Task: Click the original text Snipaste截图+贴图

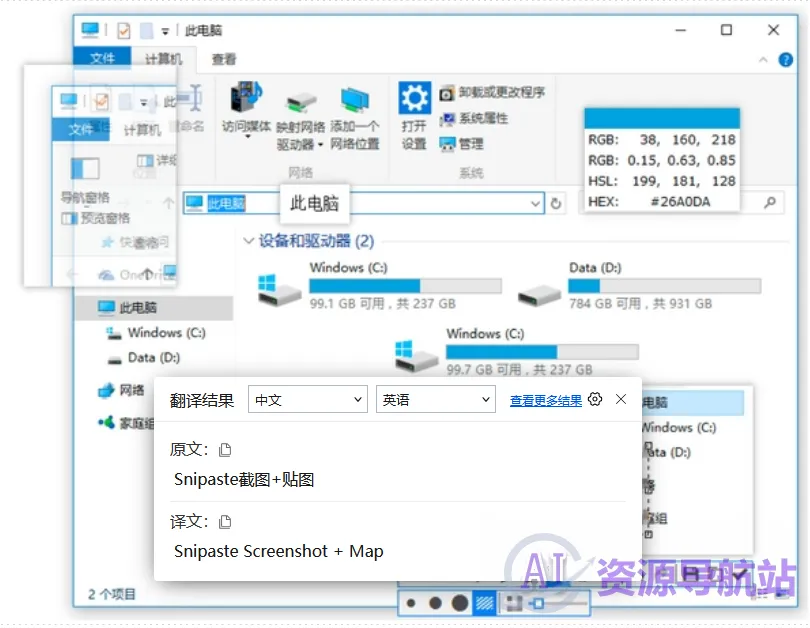Action: click(244, 479)
